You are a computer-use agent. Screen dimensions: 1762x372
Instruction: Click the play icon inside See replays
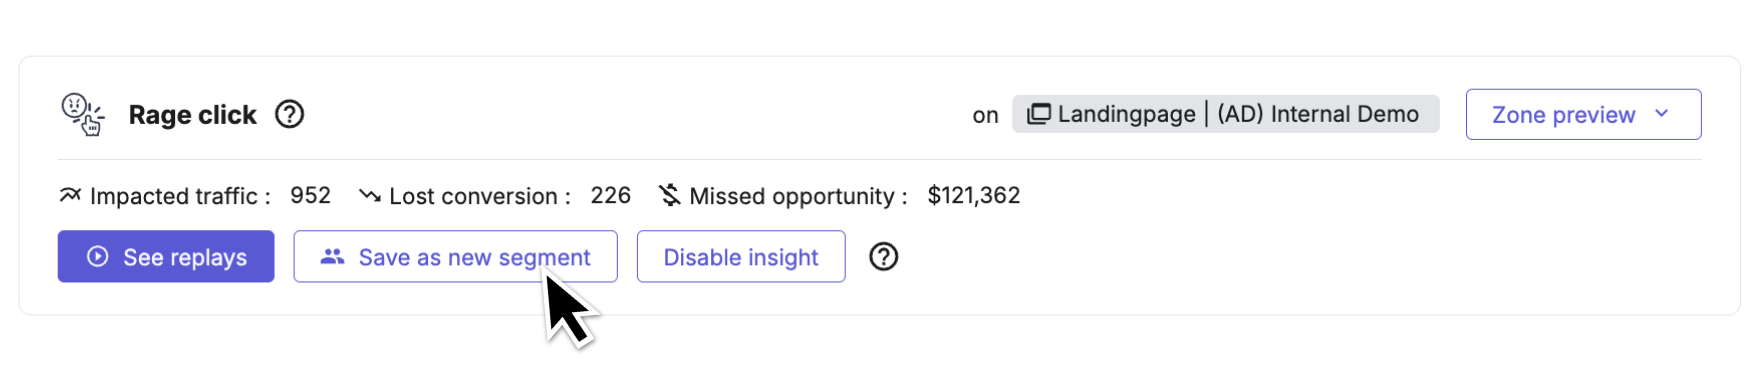(97, 257)
